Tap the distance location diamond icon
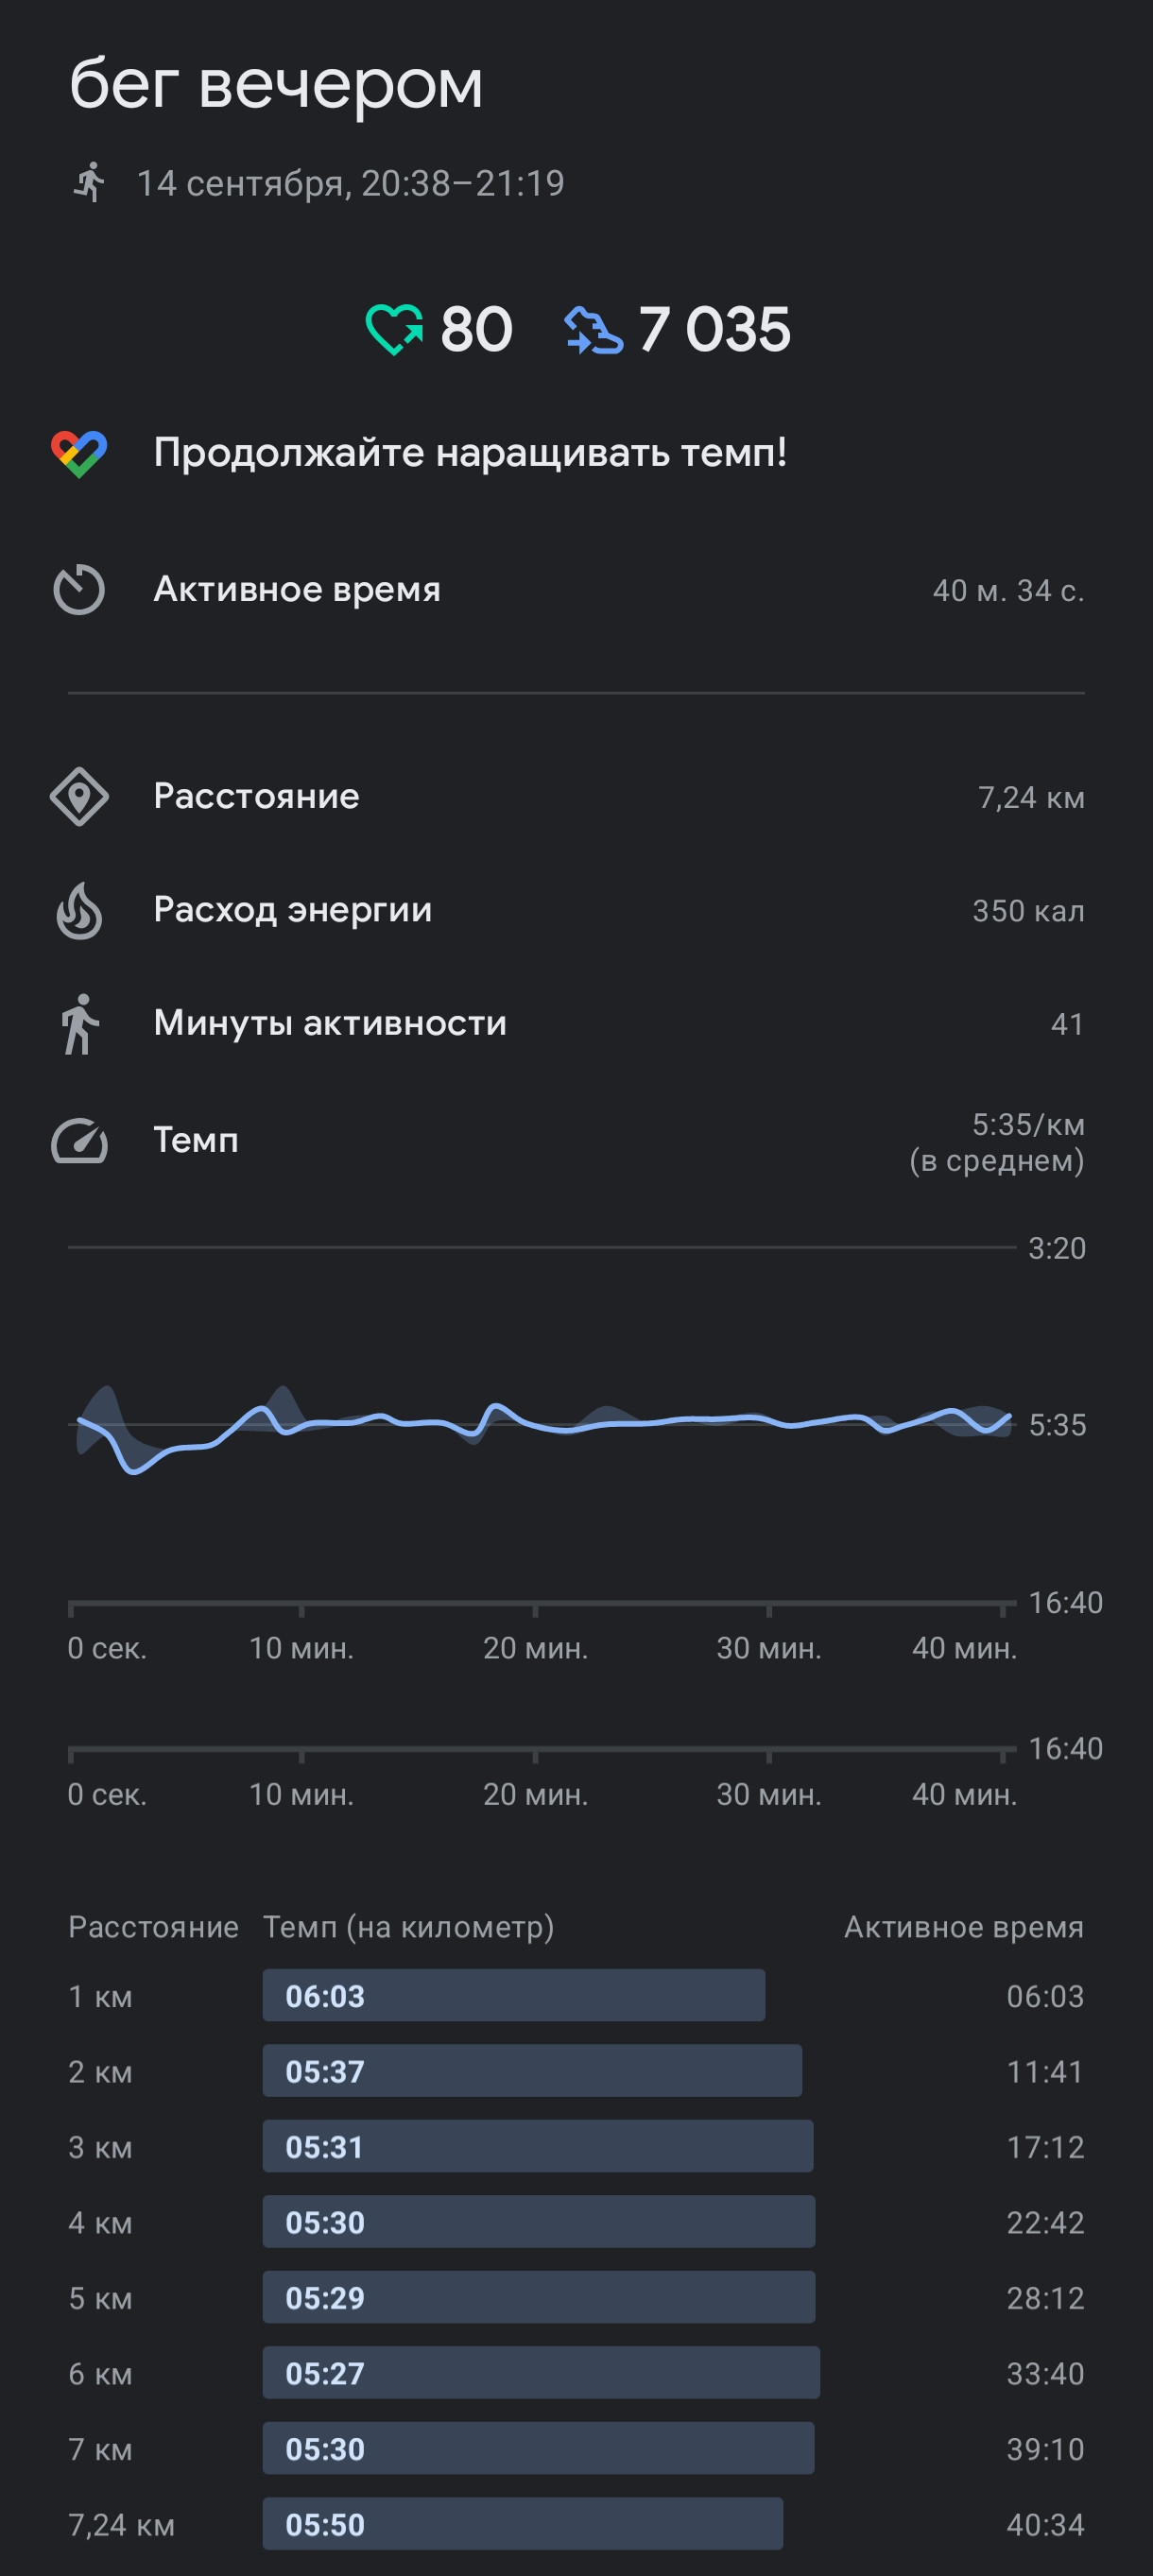This screenshot has width=1153, height=2576. [79, 797]
